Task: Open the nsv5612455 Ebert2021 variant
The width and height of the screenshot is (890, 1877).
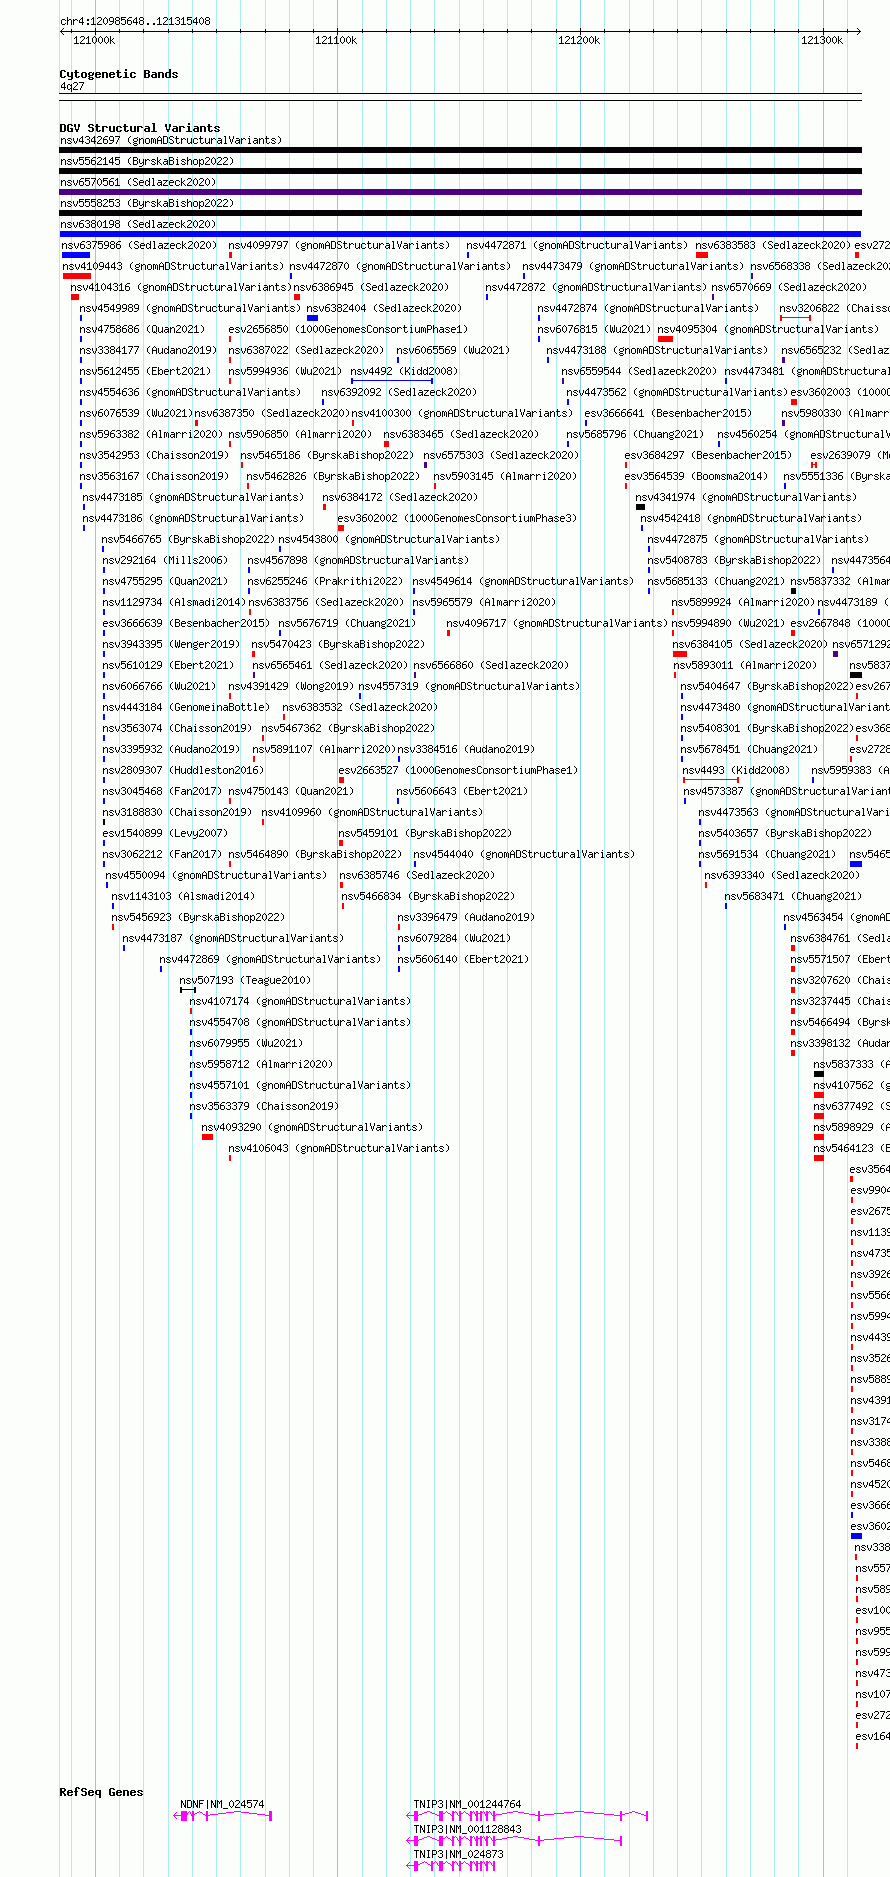Action: [x=145, y=371]
